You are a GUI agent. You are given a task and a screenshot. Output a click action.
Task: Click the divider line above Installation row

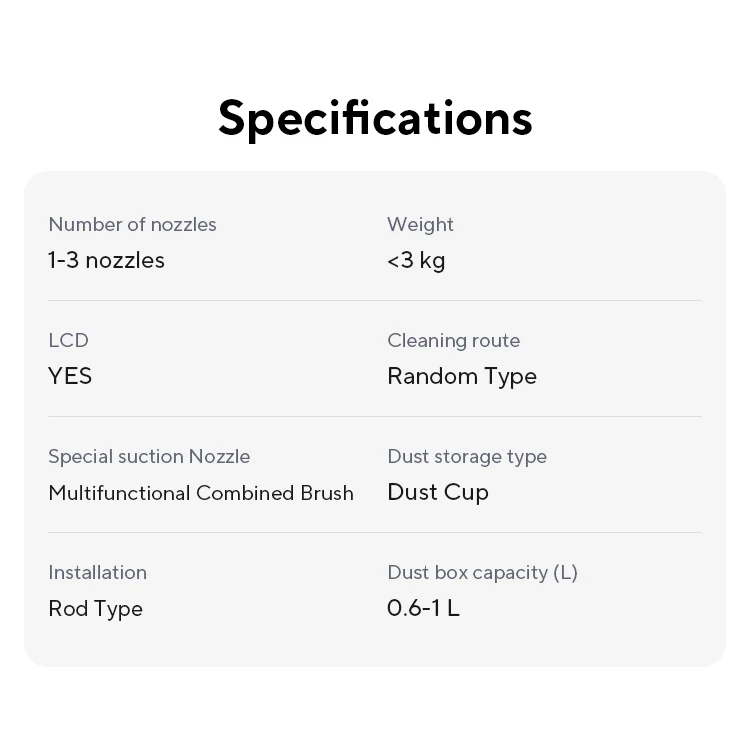[x=200, y=532]
